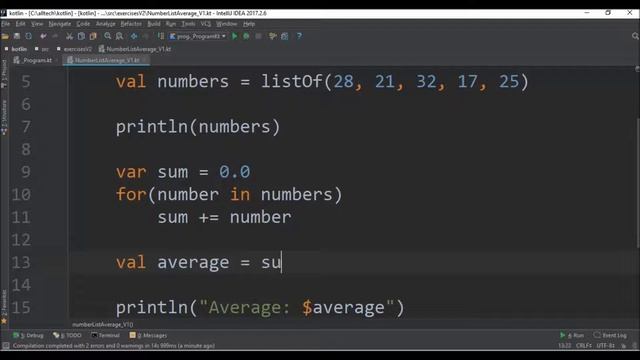The width and height of the screenshot is (640, 360).
Task: Click the Replace toolbar icon
Action: (119, 36)
